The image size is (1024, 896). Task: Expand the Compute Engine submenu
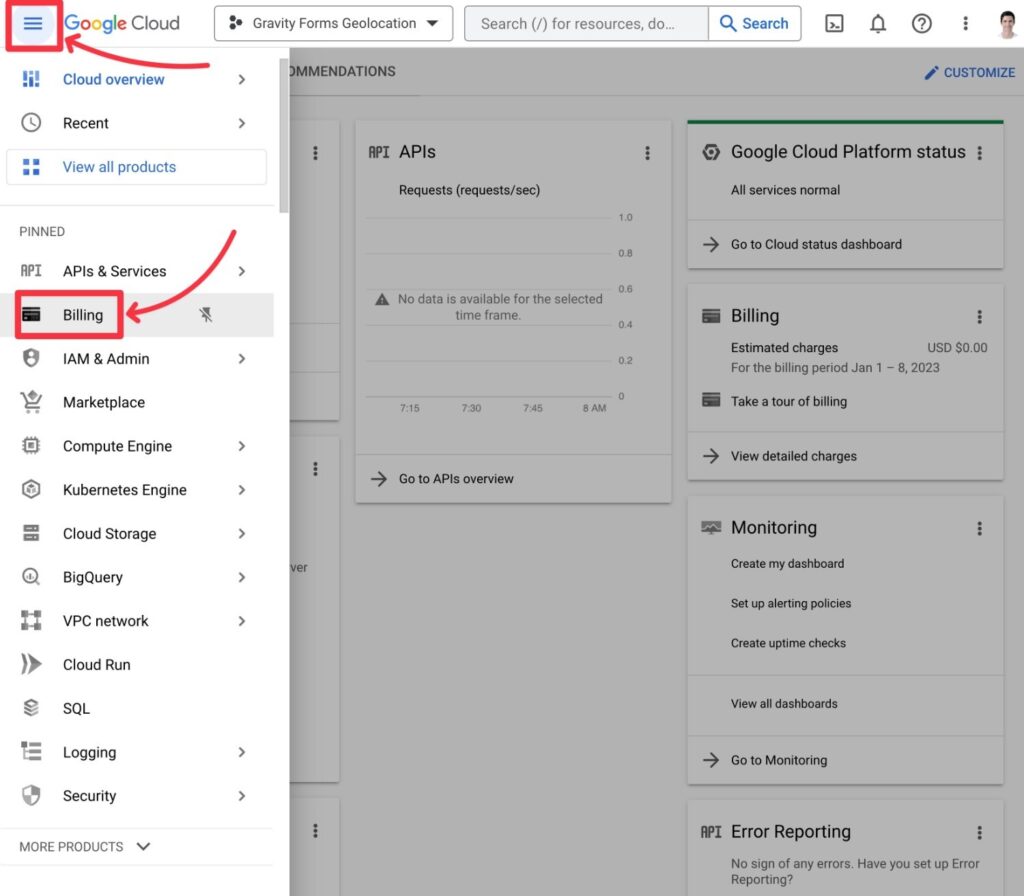coord(241,446)
